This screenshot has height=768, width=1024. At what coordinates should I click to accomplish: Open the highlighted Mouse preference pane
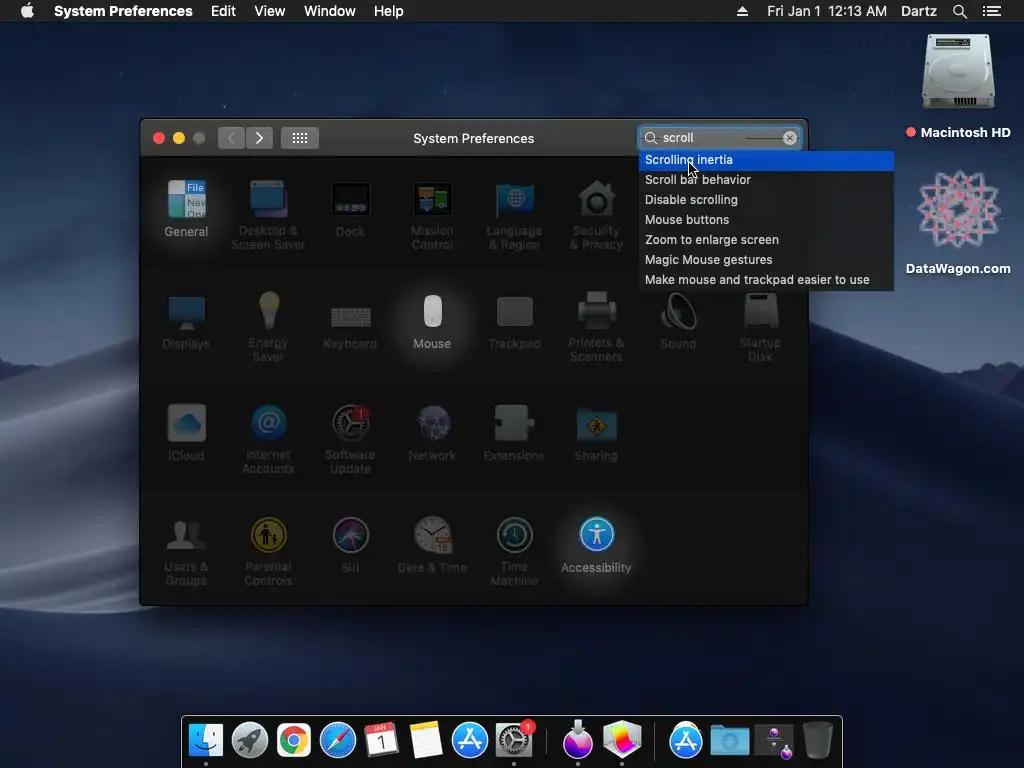point(432,321)
